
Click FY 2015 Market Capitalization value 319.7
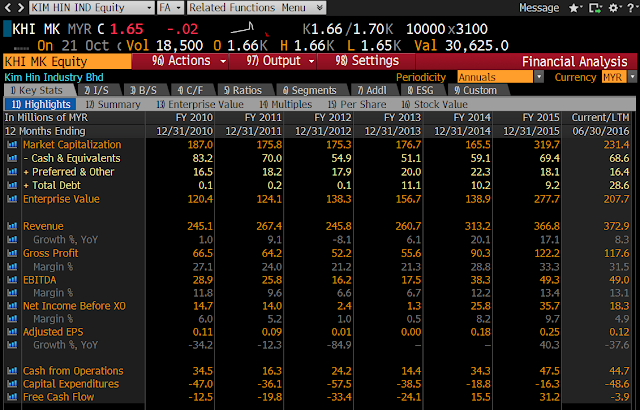[x=547, y=144]
